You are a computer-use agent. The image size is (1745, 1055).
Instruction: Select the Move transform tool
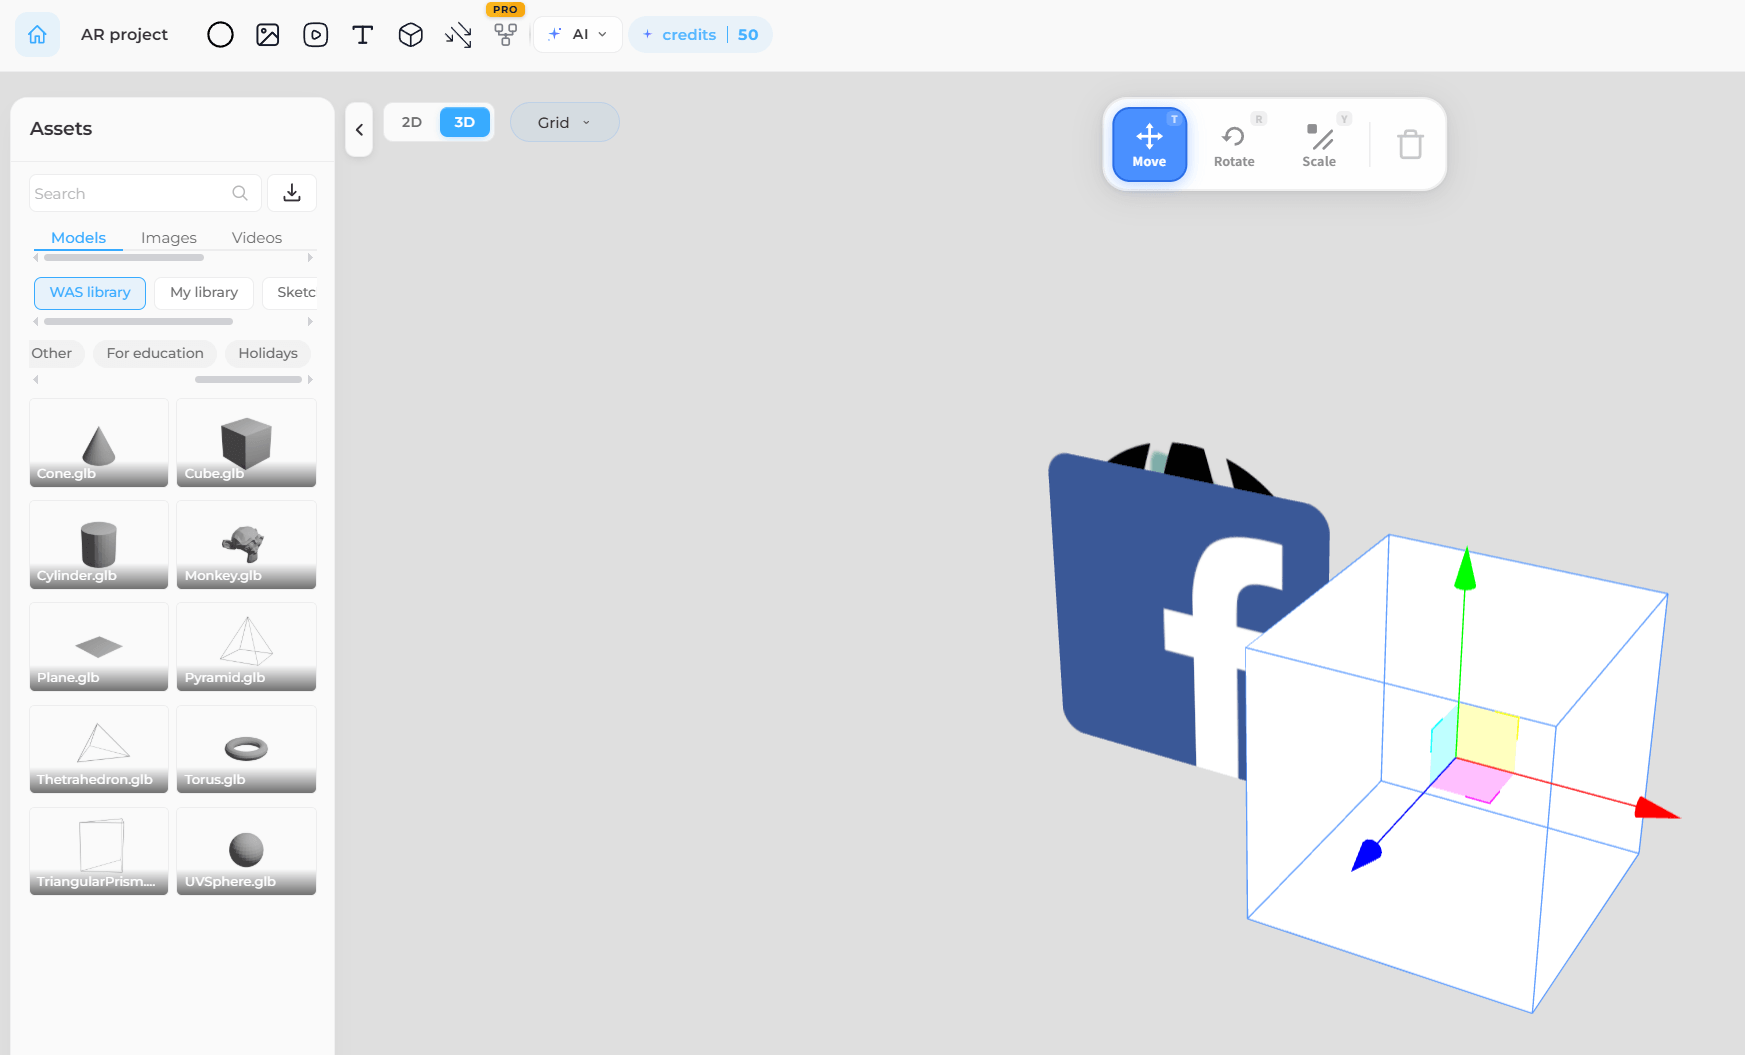(1149, 144)
